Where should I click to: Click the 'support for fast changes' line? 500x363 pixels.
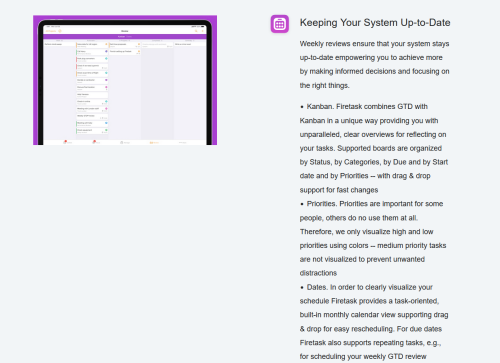tap(339, 190)
